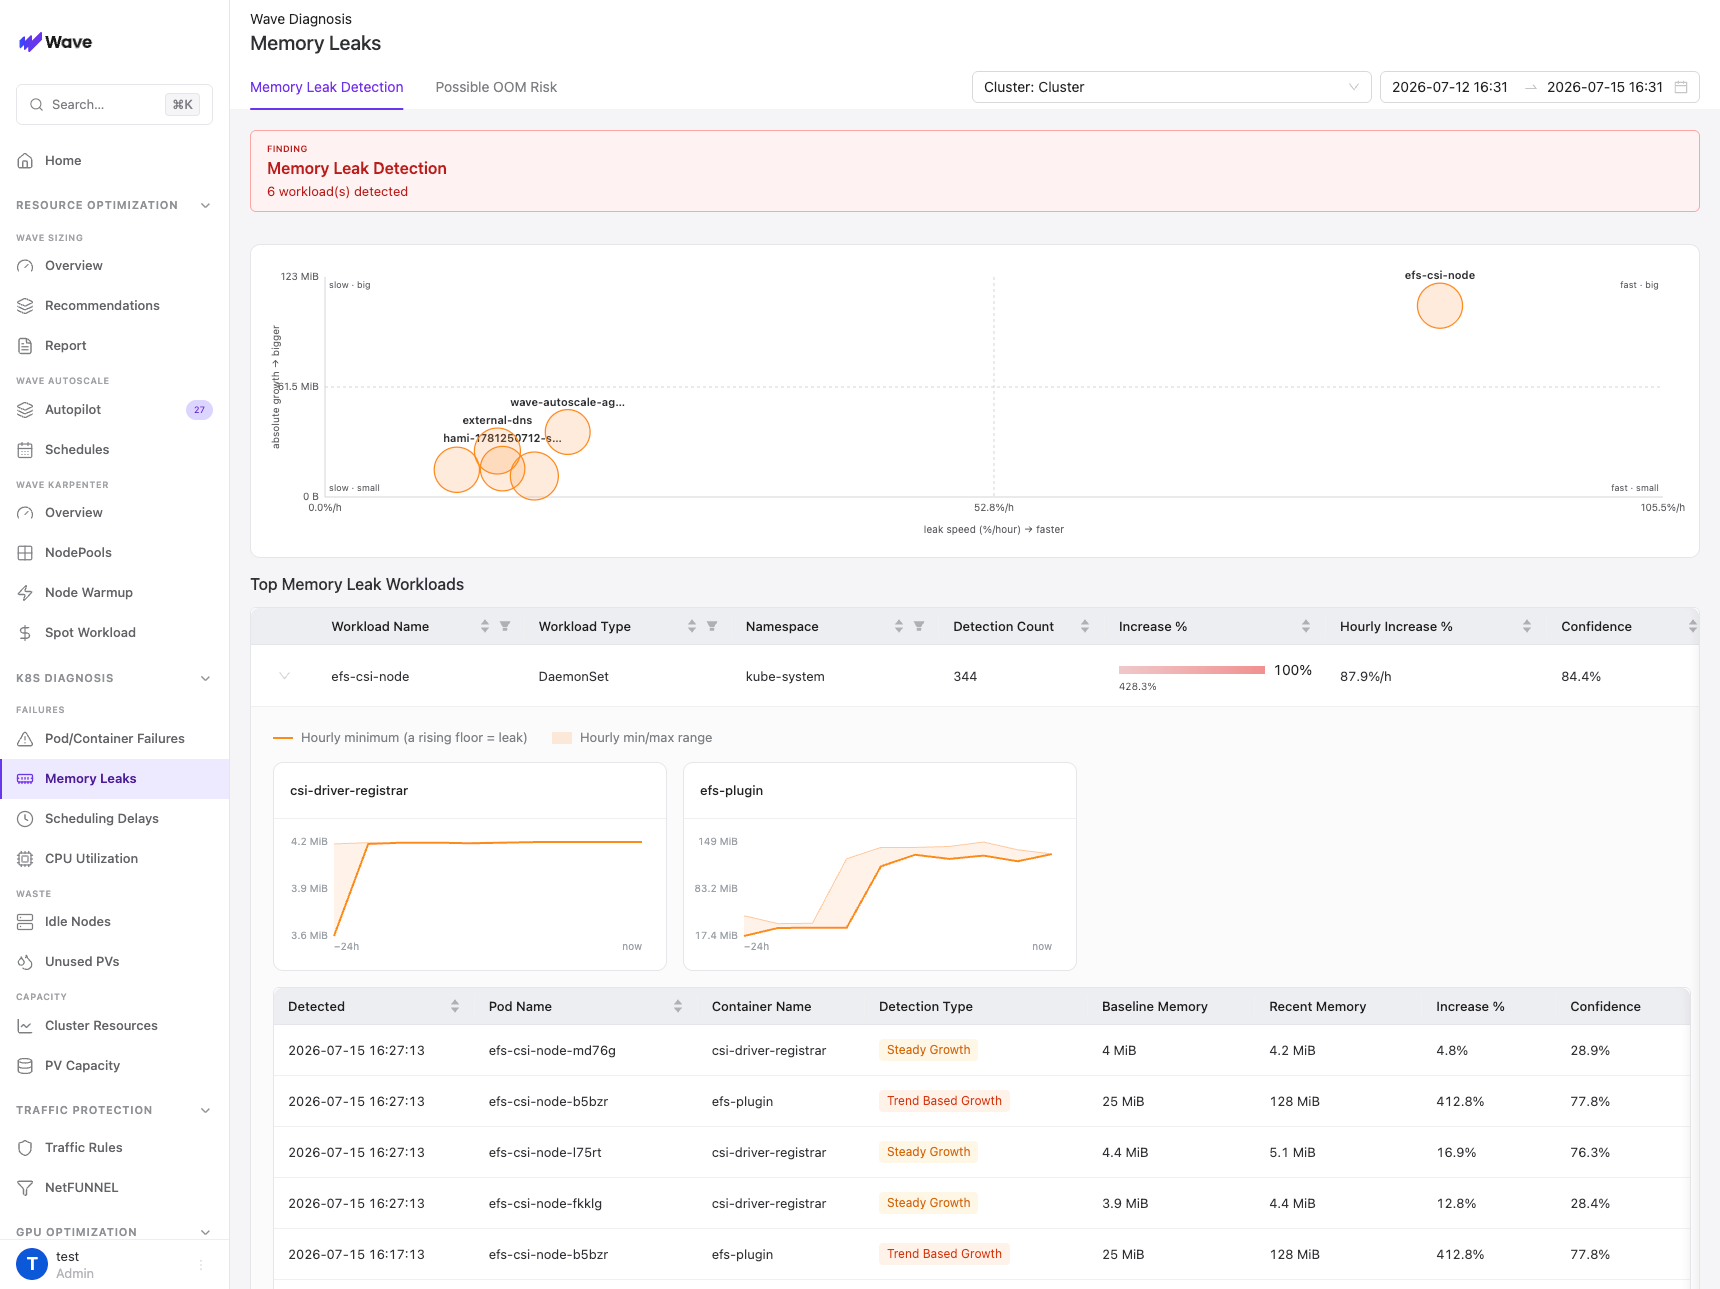Click the date range calendar icon
This screenshot has width=1720, height=1289.
point(1681,87)
